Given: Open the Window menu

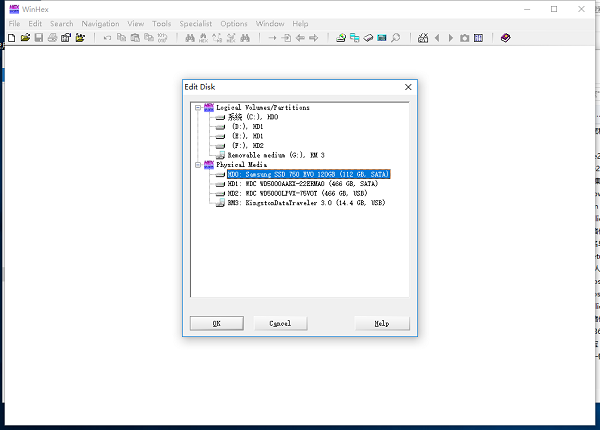Looking at the screenshot, I should click(x=270, y=24).
